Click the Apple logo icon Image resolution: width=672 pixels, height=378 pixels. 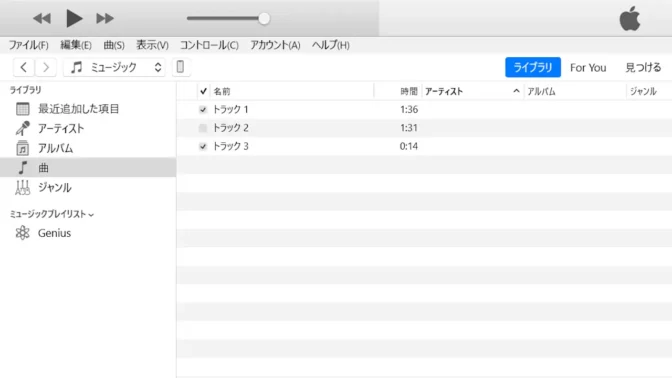coord(630,18)
